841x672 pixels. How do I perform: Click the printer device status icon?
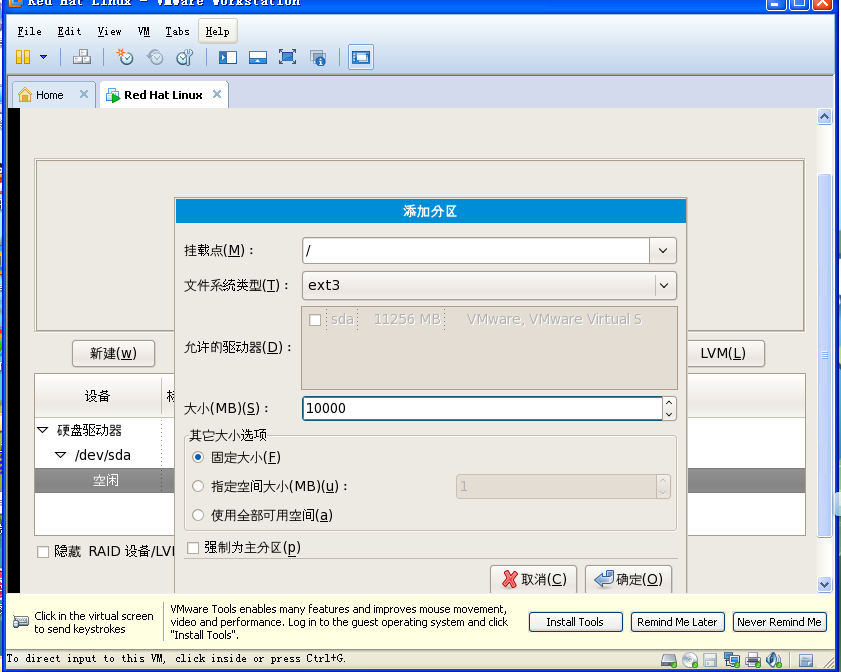(753, 661)
